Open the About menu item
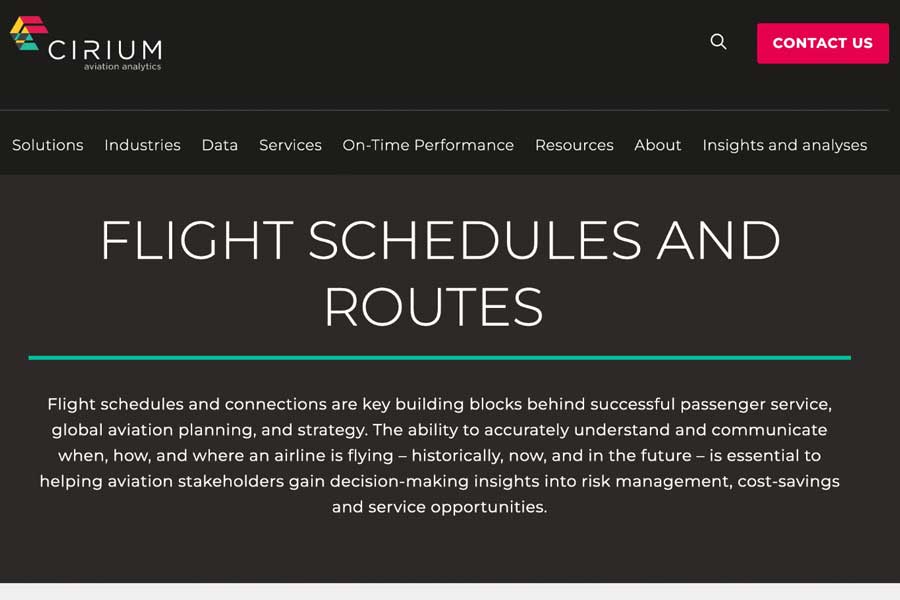 pyautogui.click(x=658, y=145)
